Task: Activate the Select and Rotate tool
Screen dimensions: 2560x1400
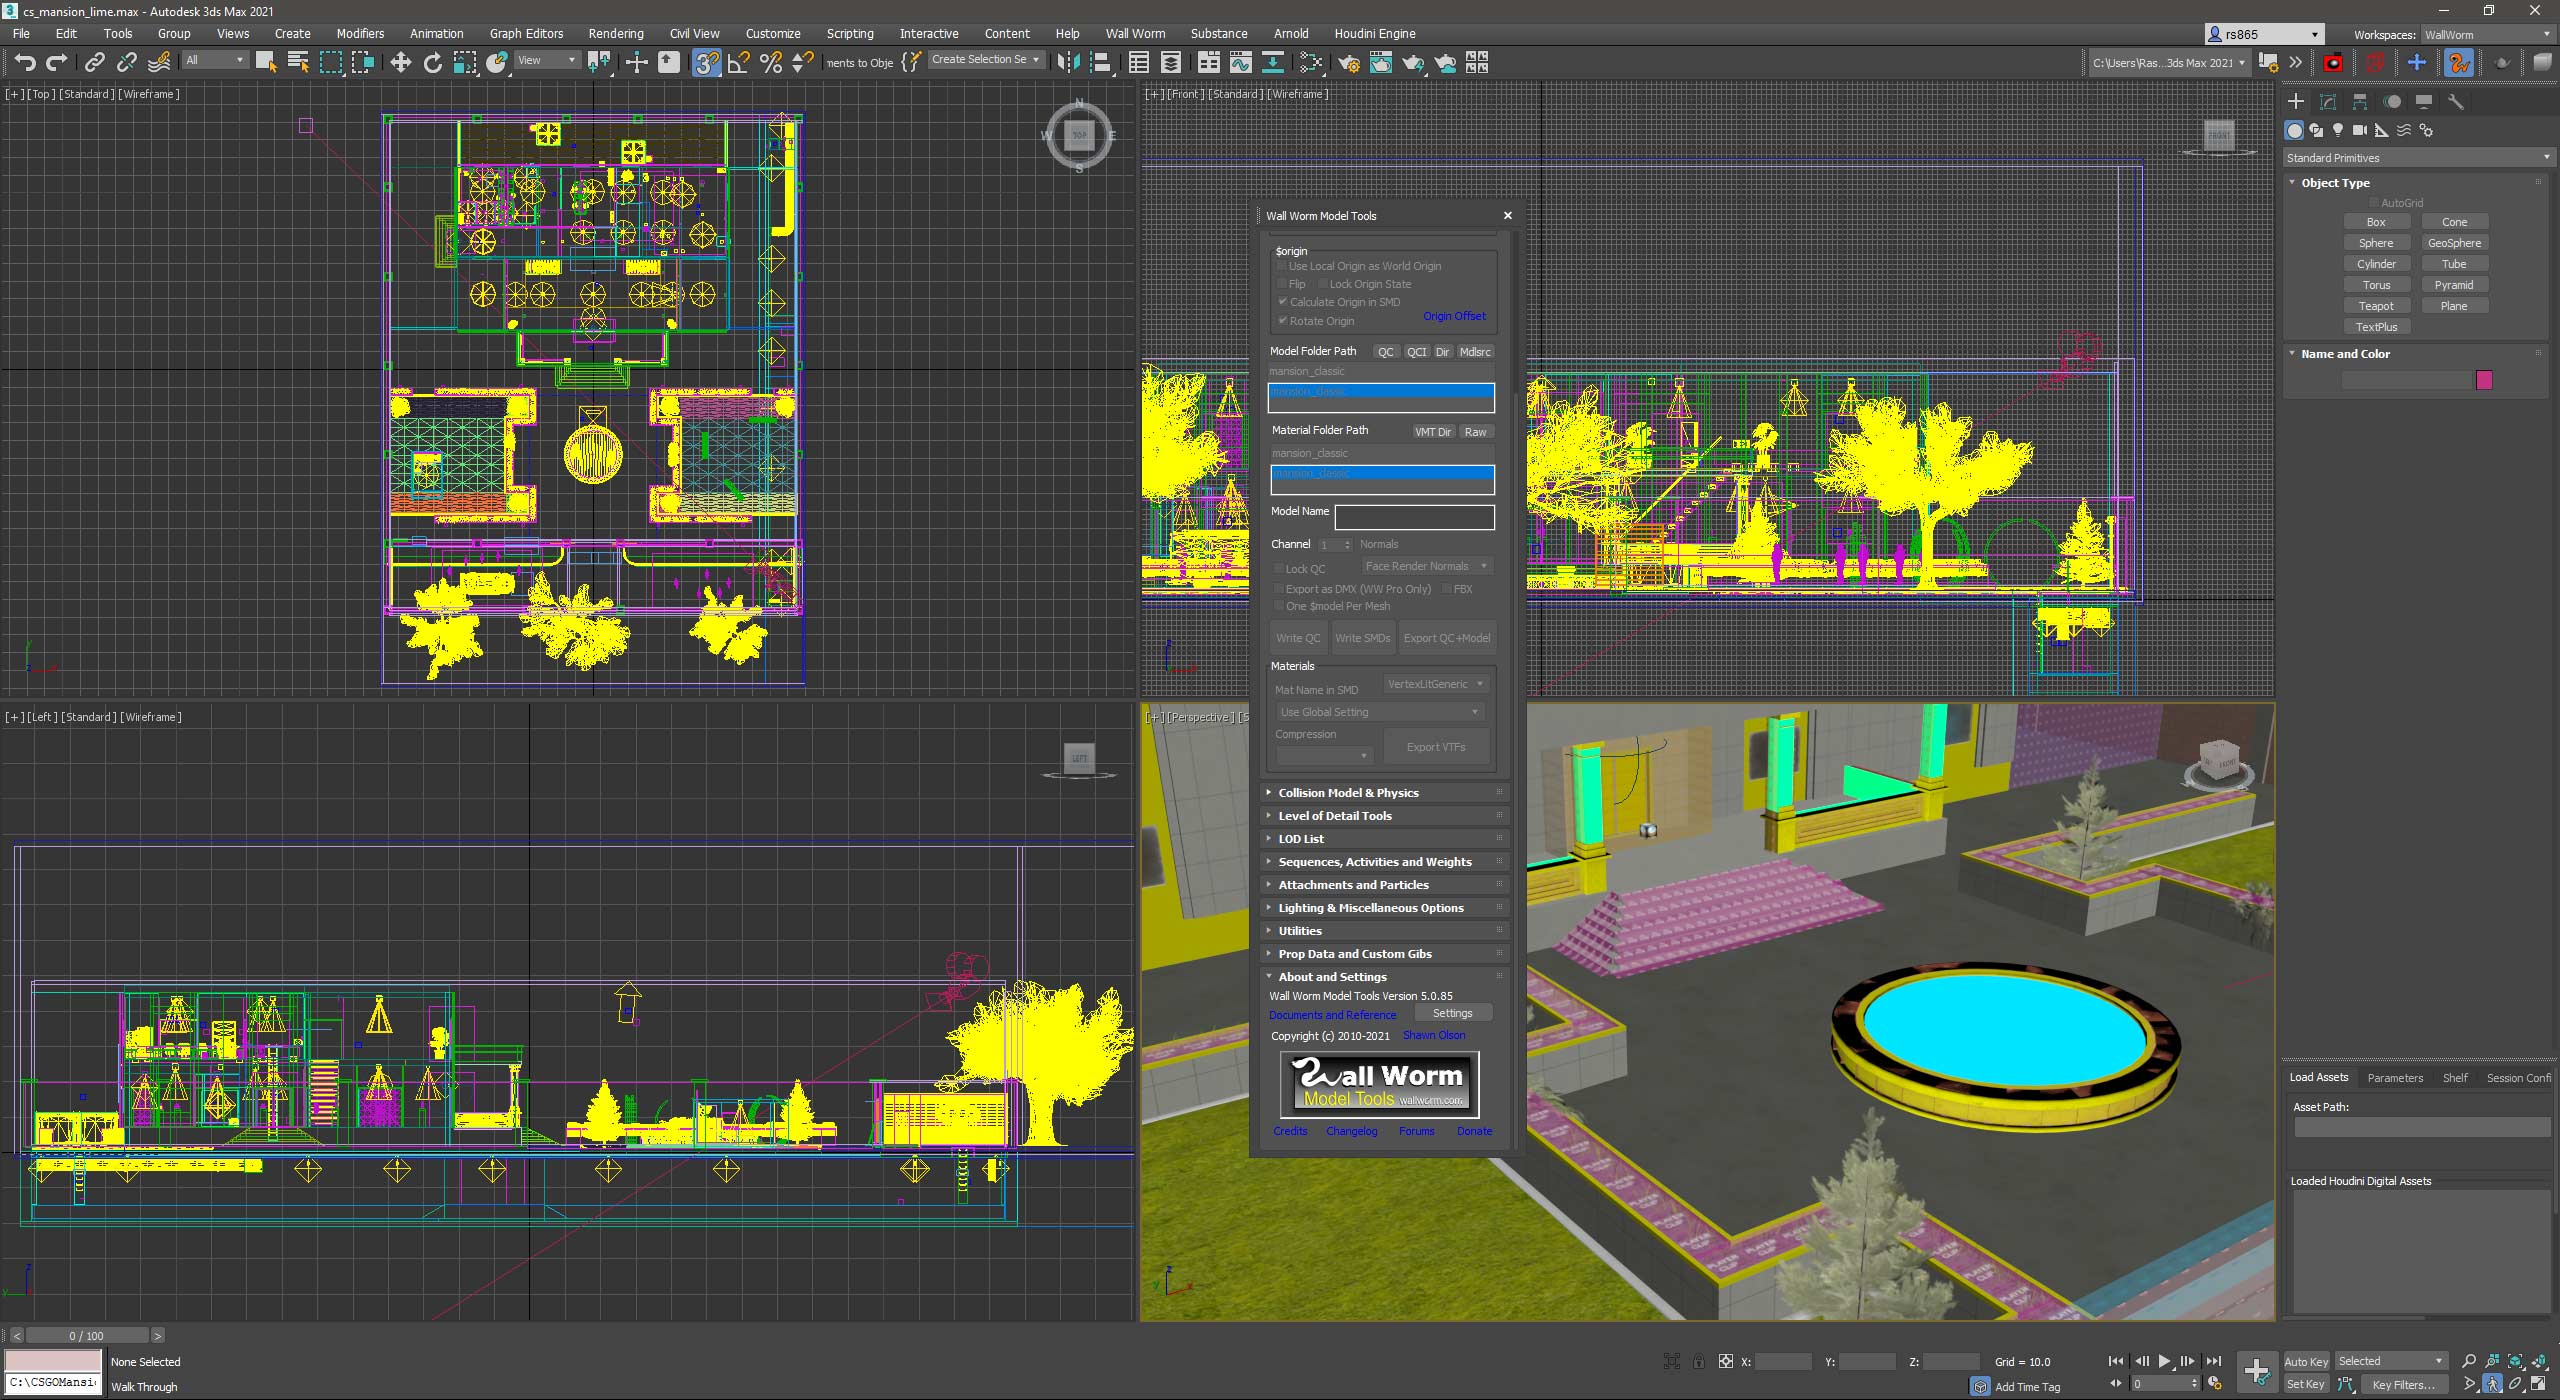Action: (433, 63)
